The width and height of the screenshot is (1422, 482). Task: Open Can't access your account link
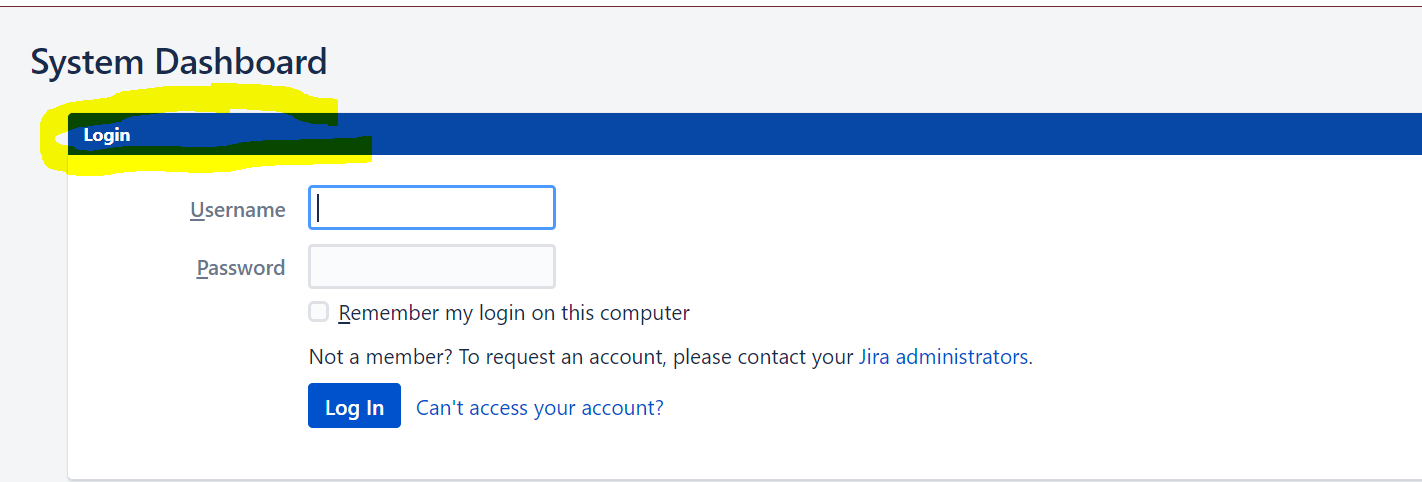[540, 408]
